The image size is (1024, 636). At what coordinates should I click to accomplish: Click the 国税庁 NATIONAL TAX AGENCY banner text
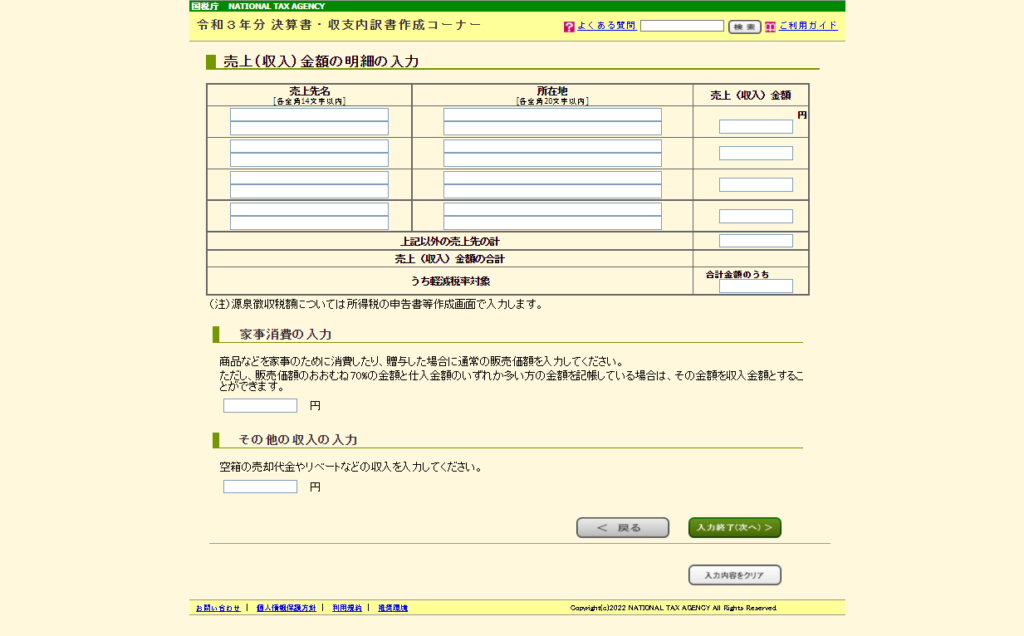coord(258,6)
